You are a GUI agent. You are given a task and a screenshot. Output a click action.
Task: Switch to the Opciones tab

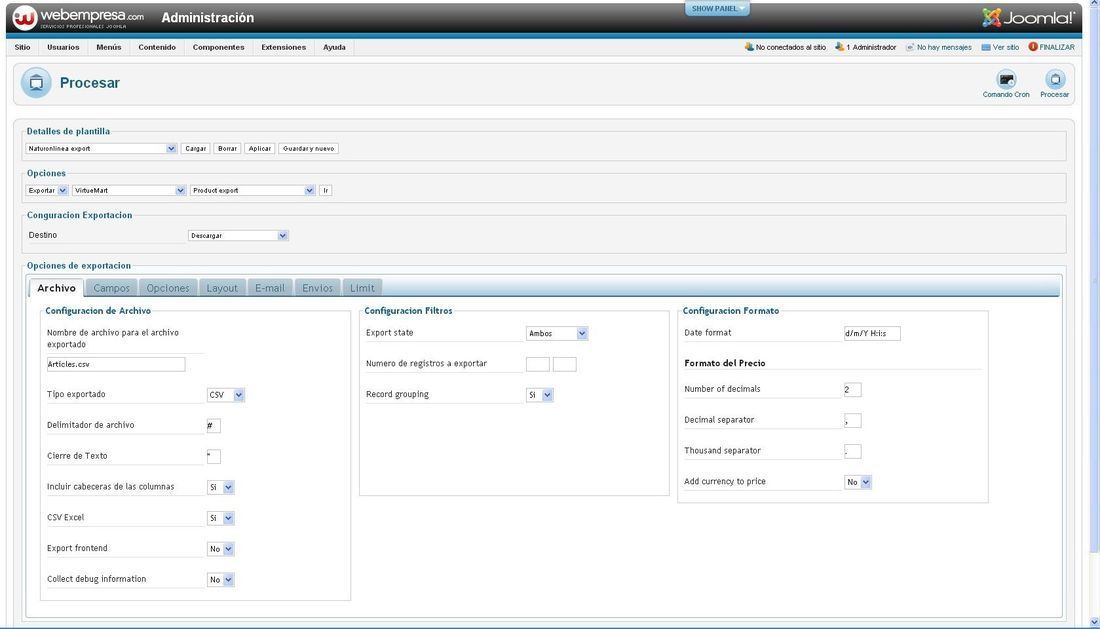point(168,288)
